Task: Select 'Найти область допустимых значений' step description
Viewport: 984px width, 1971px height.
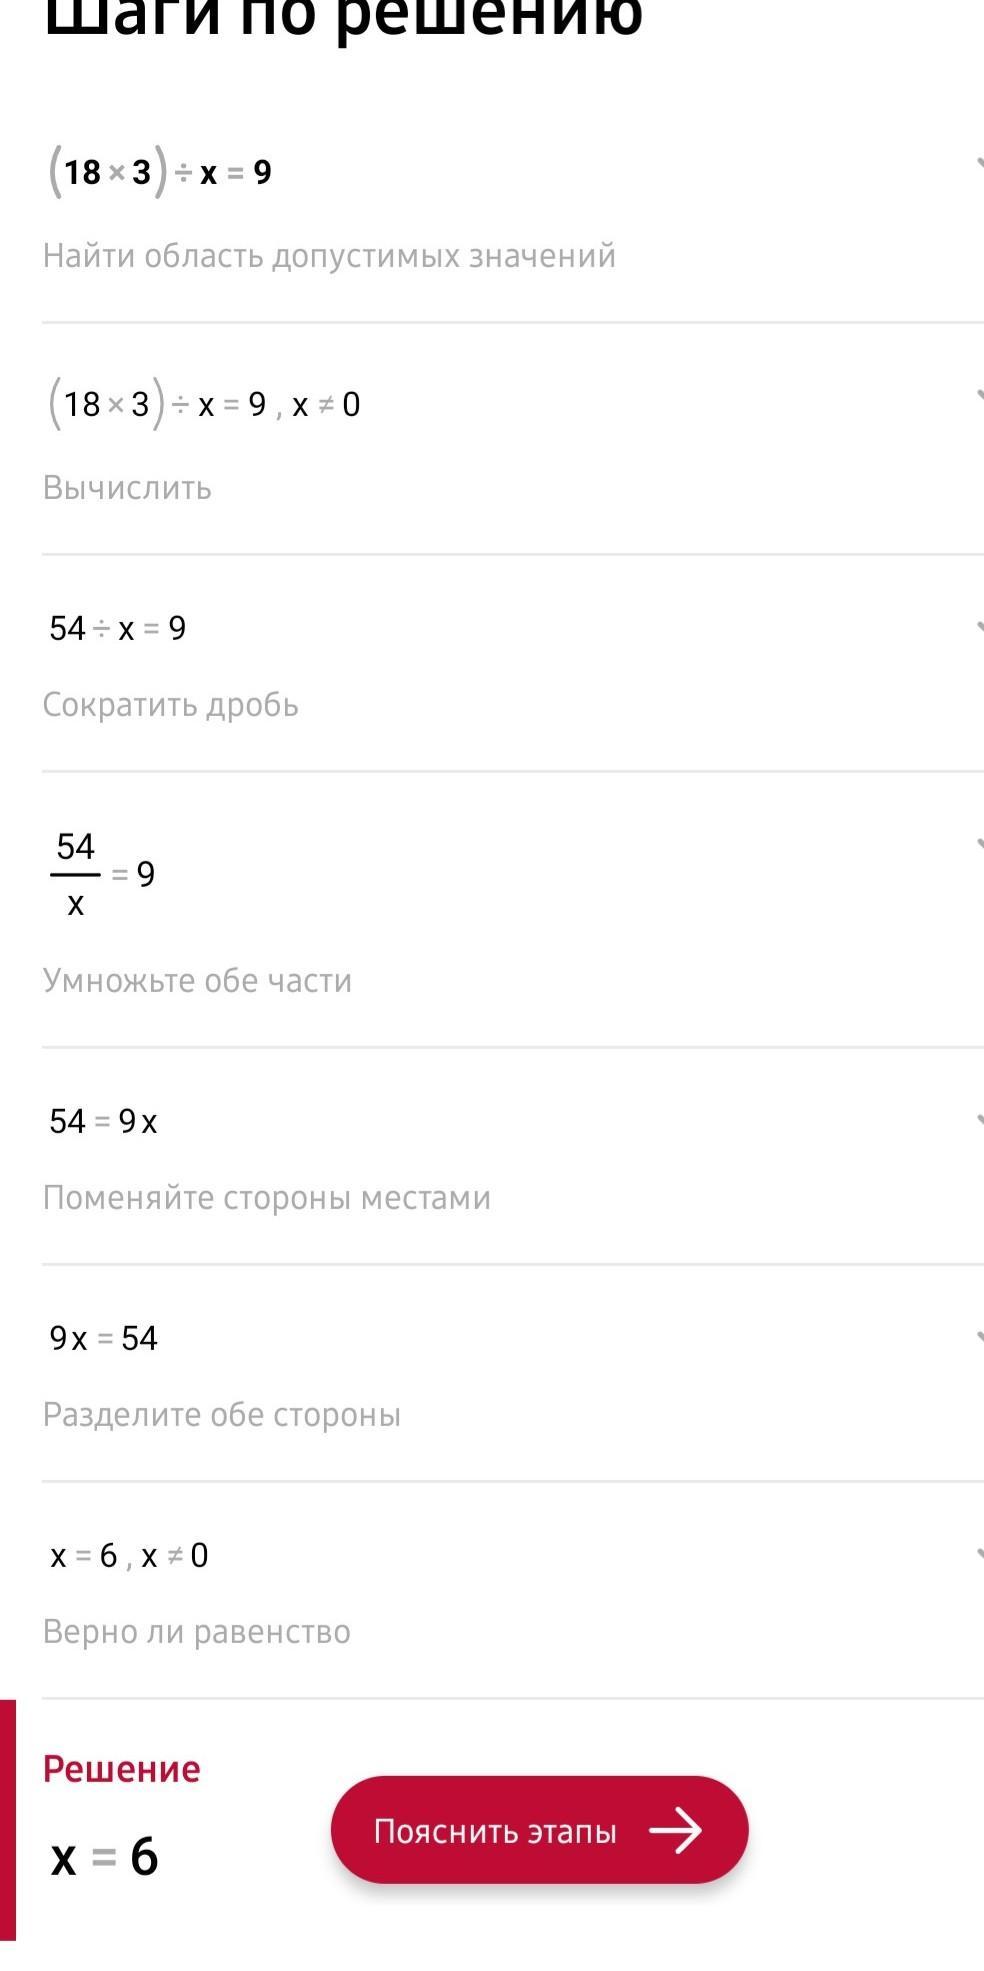Action: coord(329,256)
